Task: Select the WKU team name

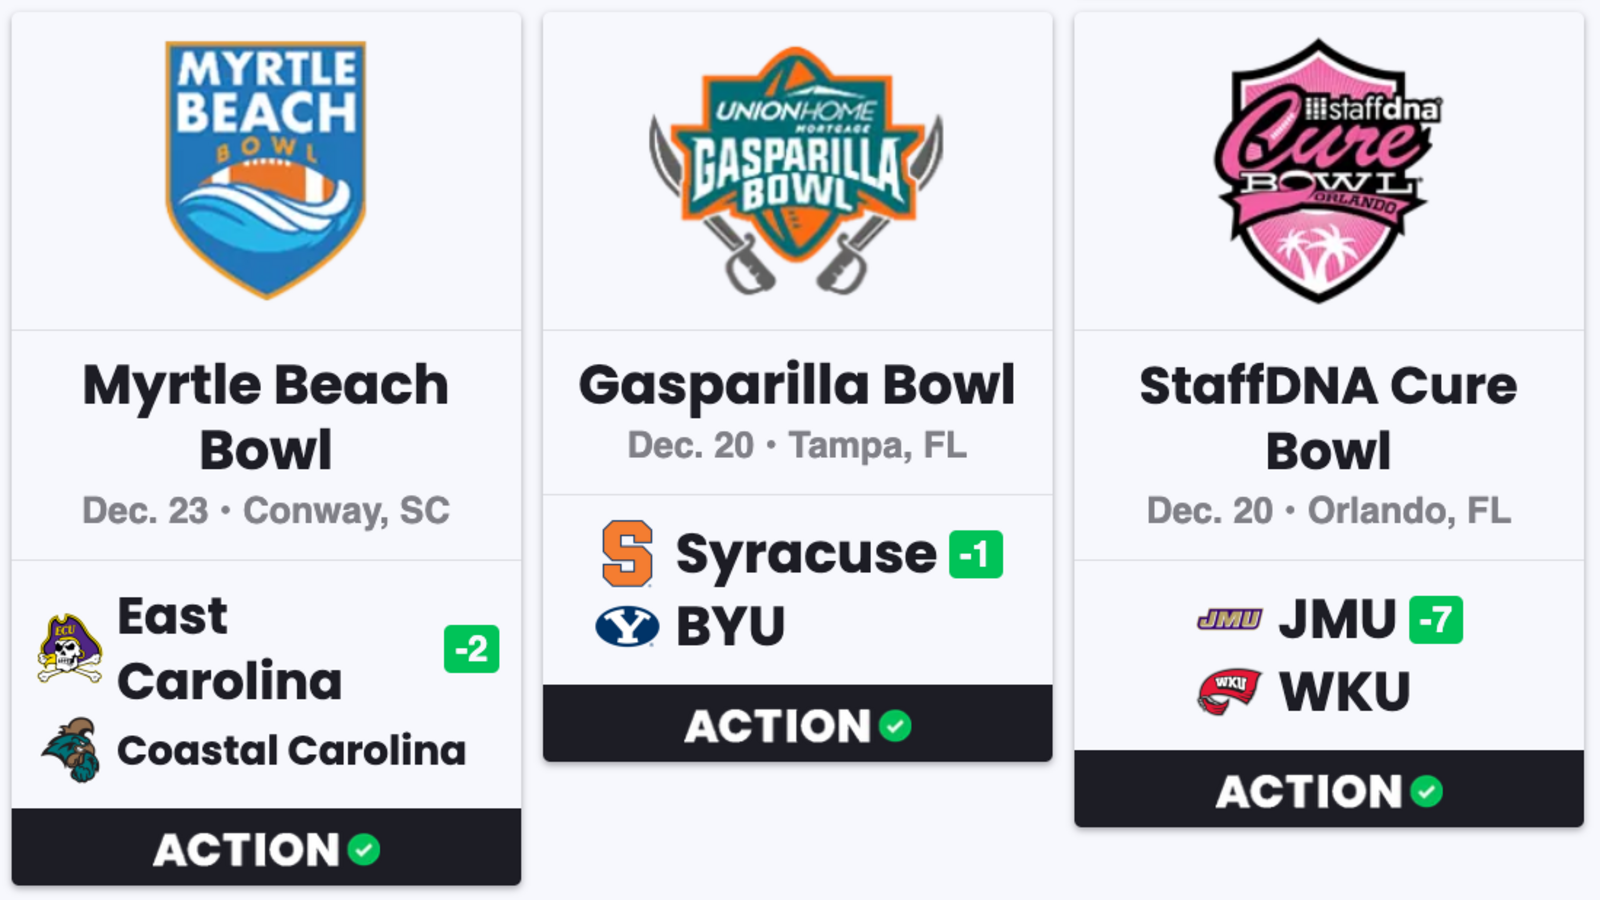Action: [x=1345, y=692]
